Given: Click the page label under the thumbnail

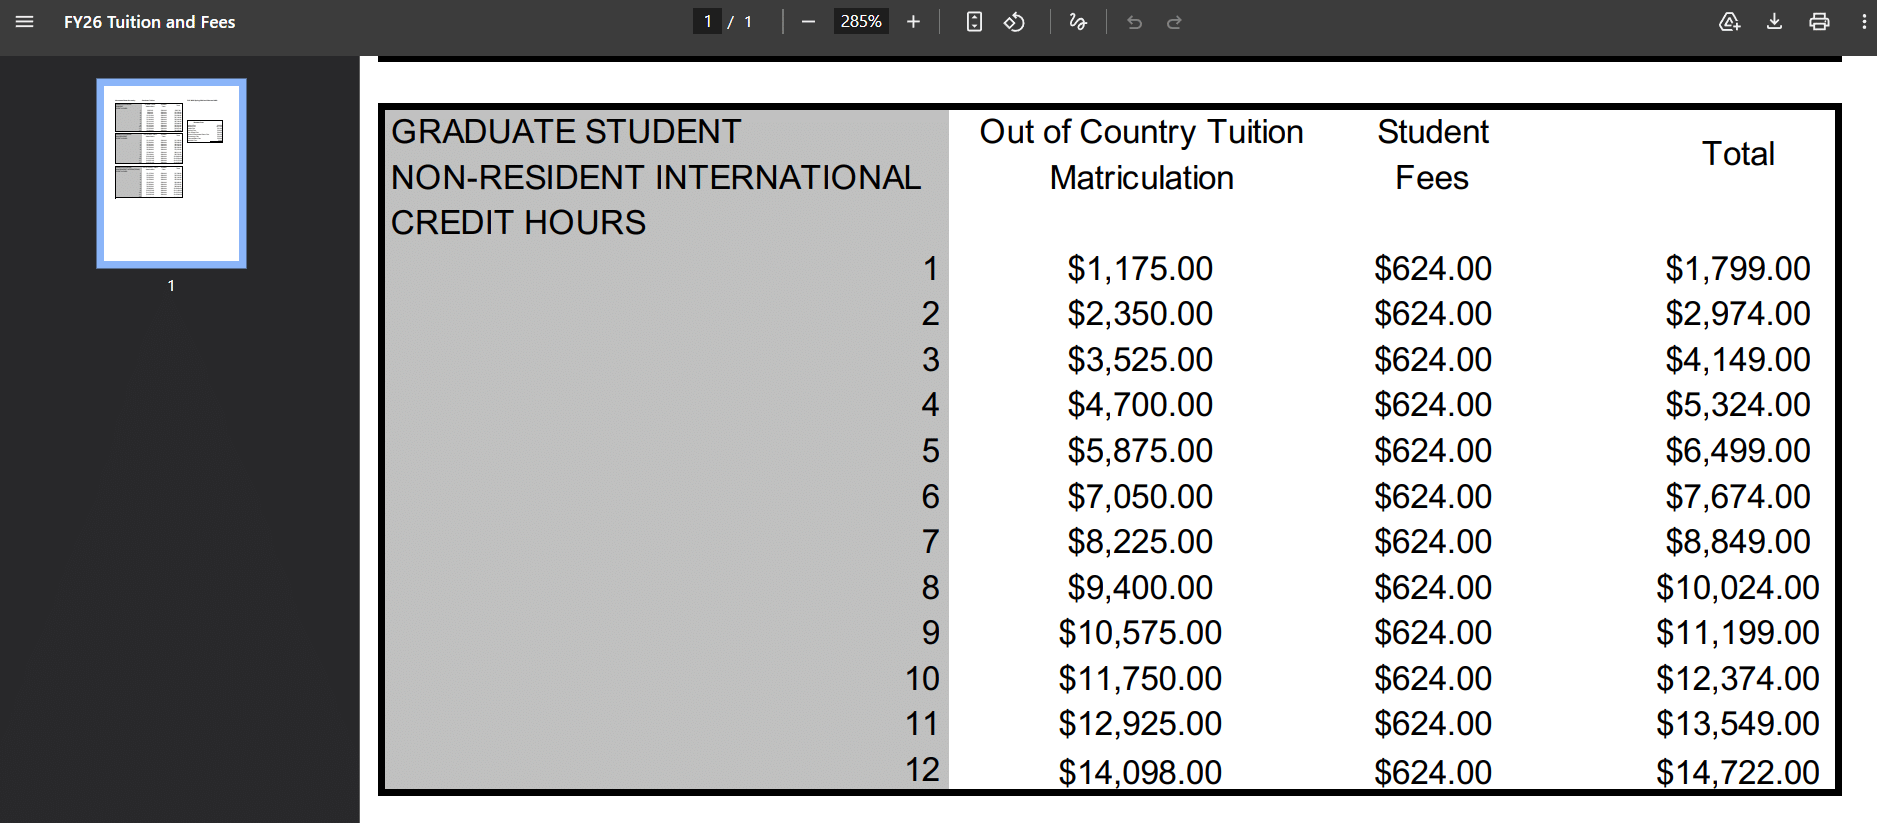Looking at the screenshot, I should (x=171, y=286).
